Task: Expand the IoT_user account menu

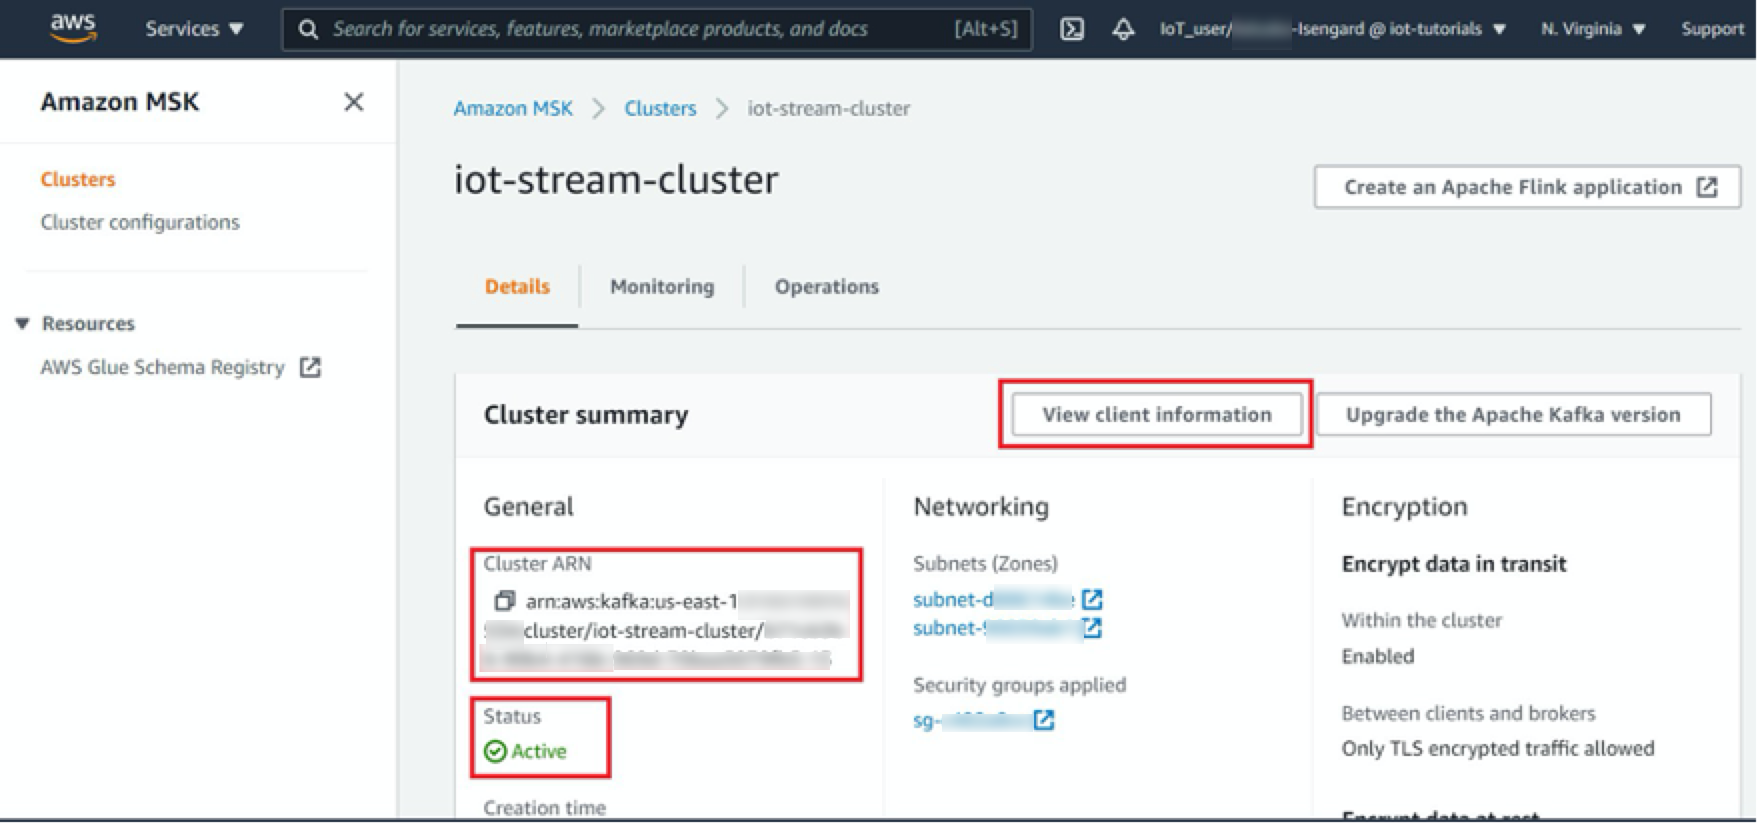Action: tap(1333, 29)
